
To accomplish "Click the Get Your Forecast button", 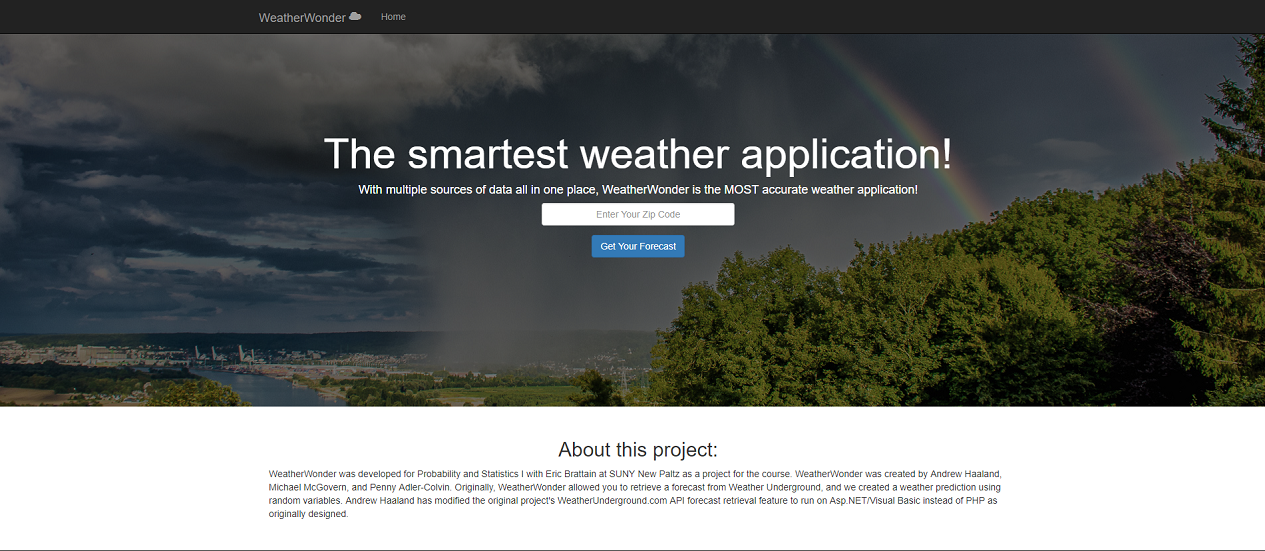I will click(x=638, y=246).
